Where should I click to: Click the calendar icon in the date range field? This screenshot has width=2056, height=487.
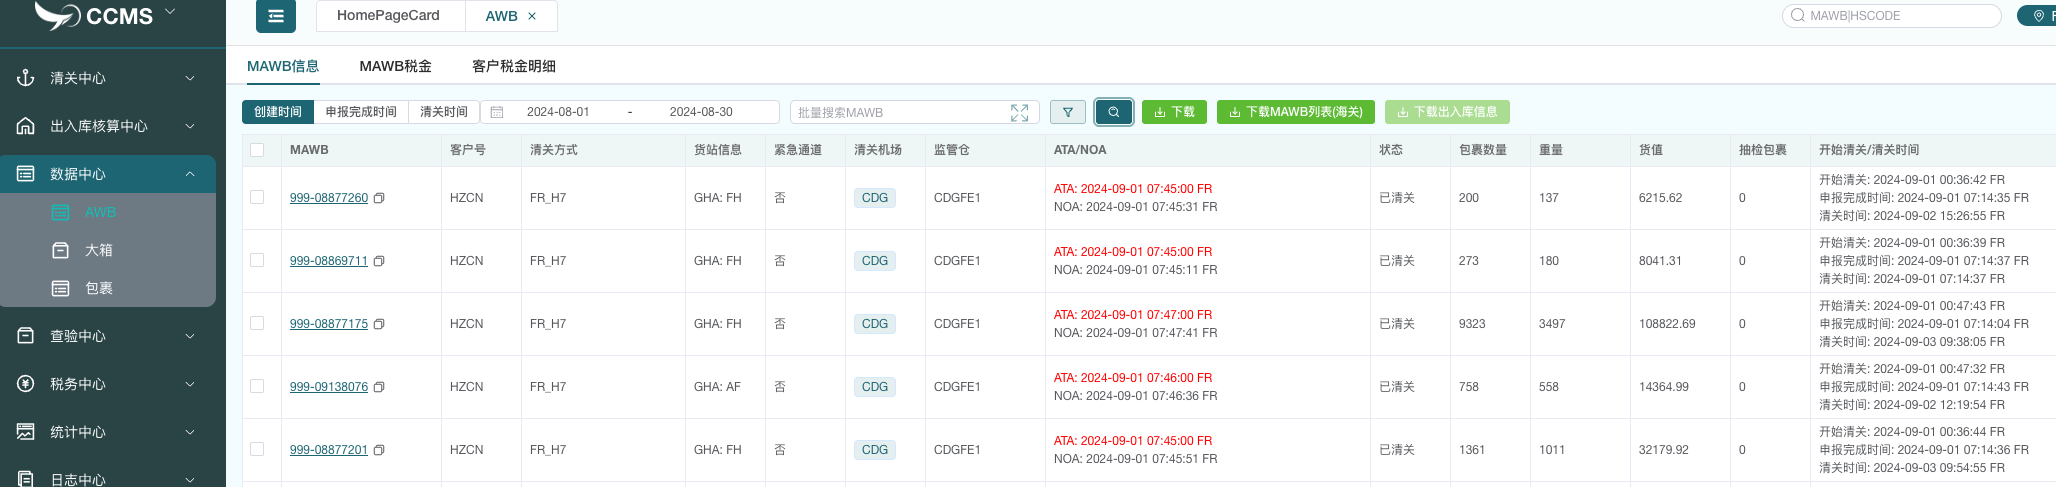pyautogui.click(x=497, y=112)
